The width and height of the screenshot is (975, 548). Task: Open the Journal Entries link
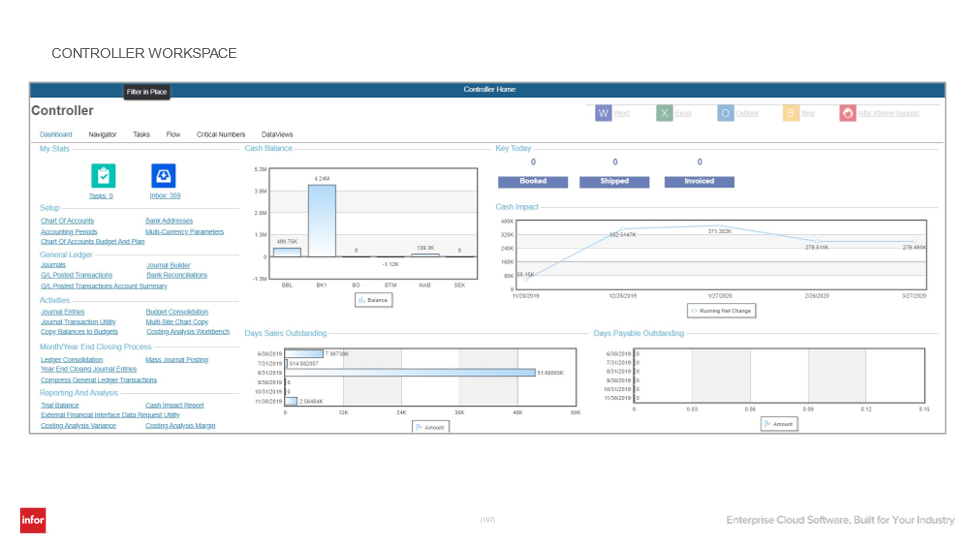(62, 312)
